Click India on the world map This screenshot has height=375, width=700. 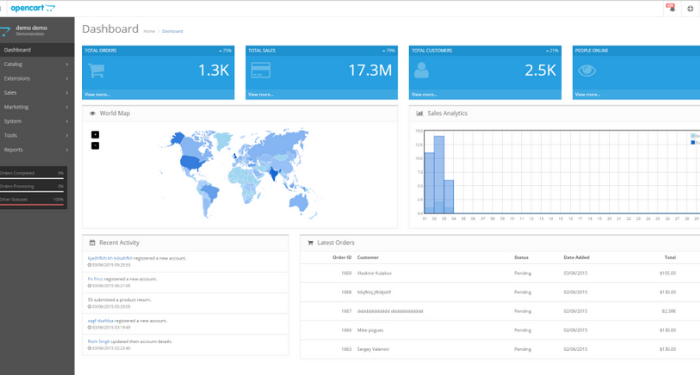coord(274,173)
